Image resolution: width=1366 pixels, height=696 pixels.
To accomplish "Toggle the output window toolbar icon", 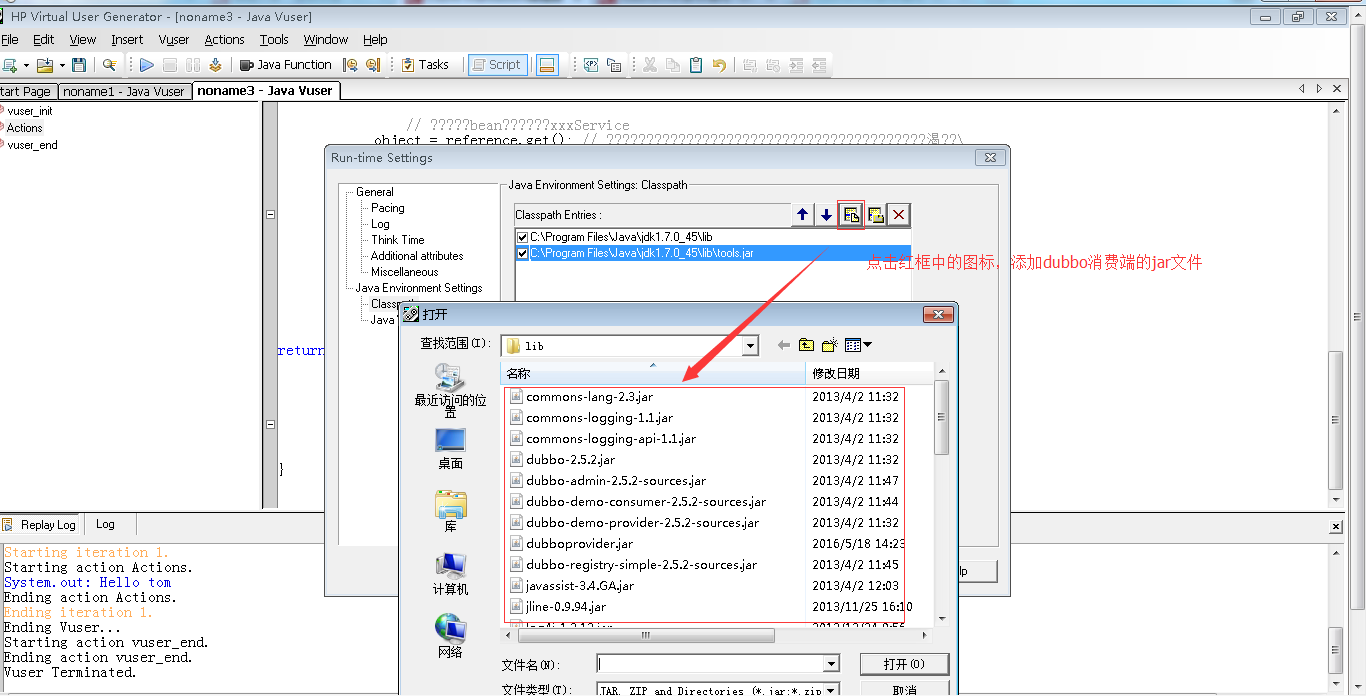I will click(547, 65).
